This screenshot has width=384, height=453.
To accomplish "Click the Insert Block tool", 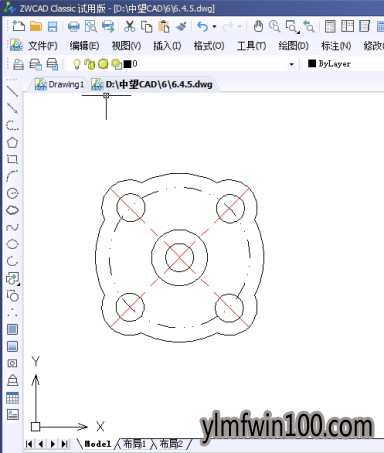I will click(x=13, y=279).
